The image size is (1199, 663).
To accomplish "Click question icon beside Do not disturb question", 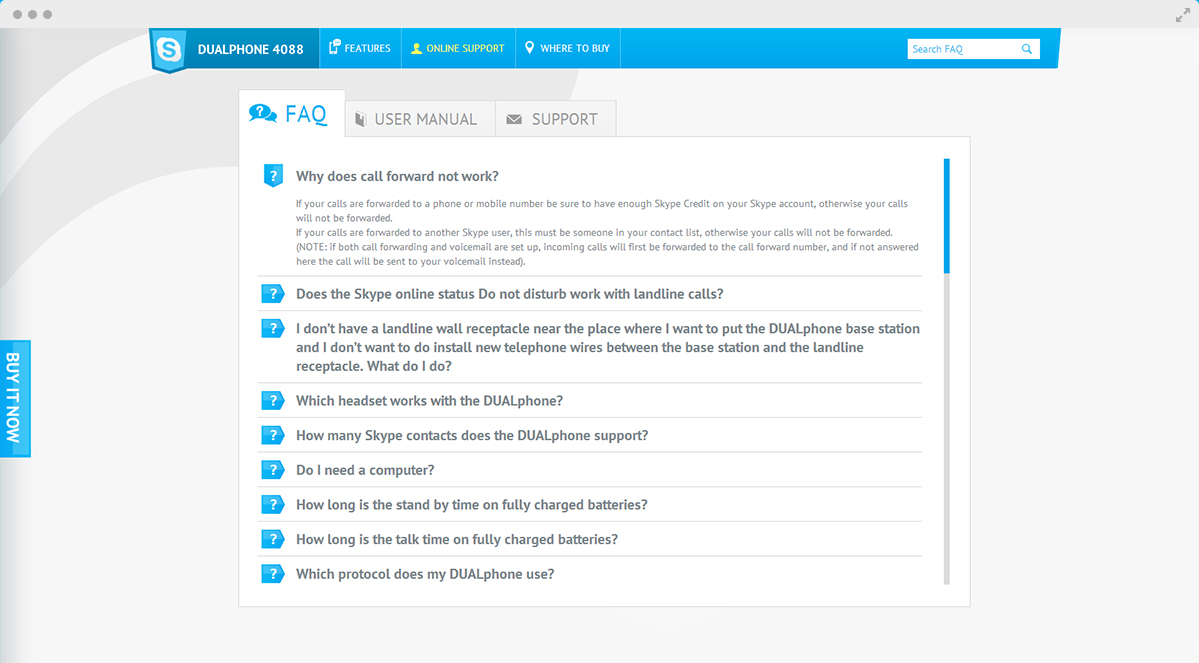I will [x=272, y=294].
